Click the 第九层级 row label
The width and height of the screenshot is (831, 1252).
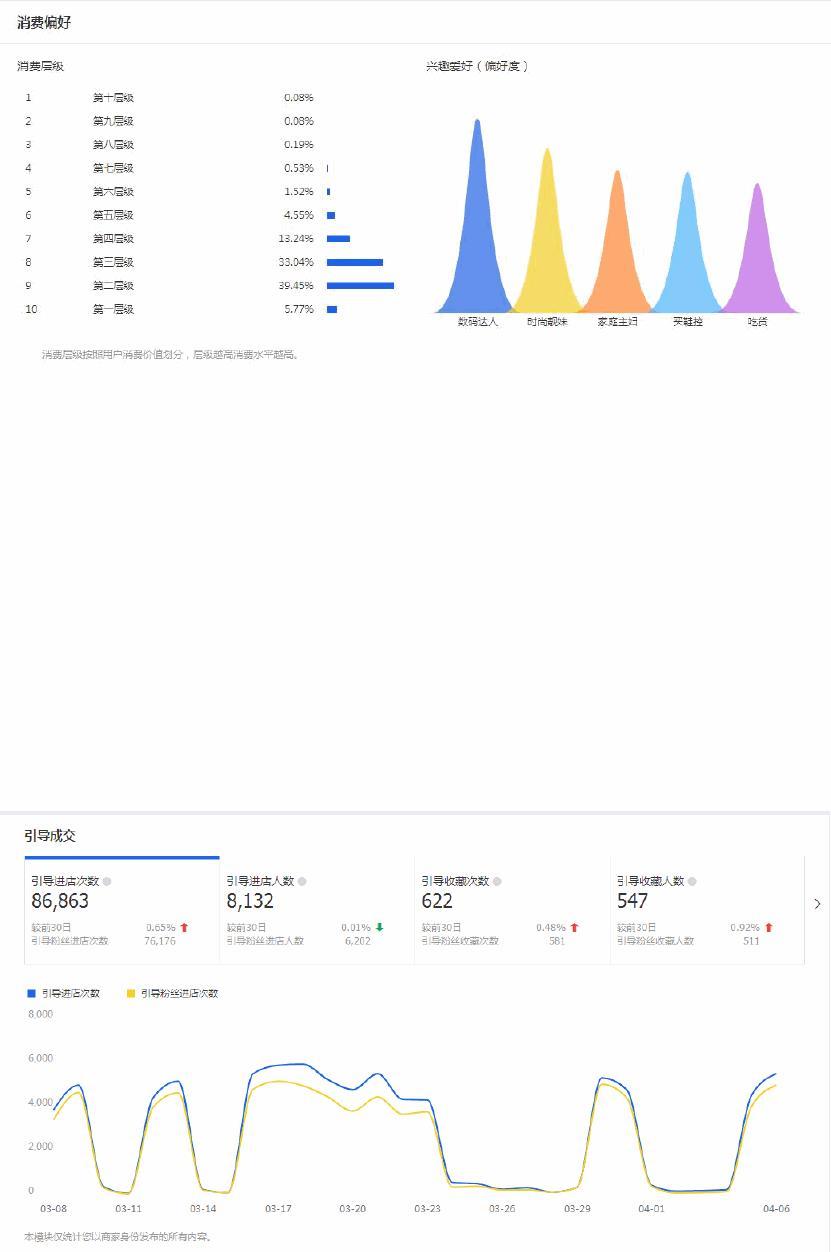click(x=113, y=121)
